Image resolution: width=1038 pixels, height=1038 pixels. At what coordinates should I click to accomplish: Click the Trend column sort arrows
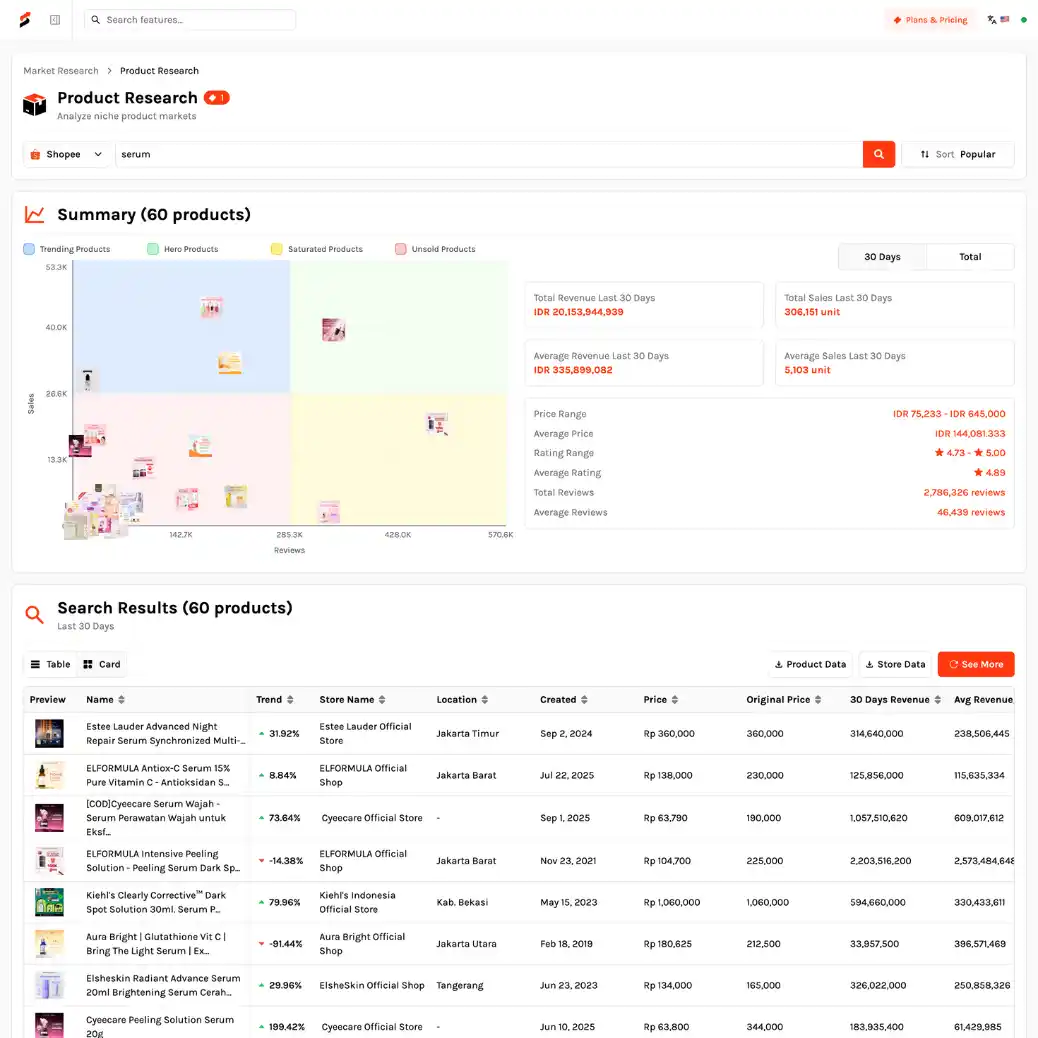(x=290, y=700)
